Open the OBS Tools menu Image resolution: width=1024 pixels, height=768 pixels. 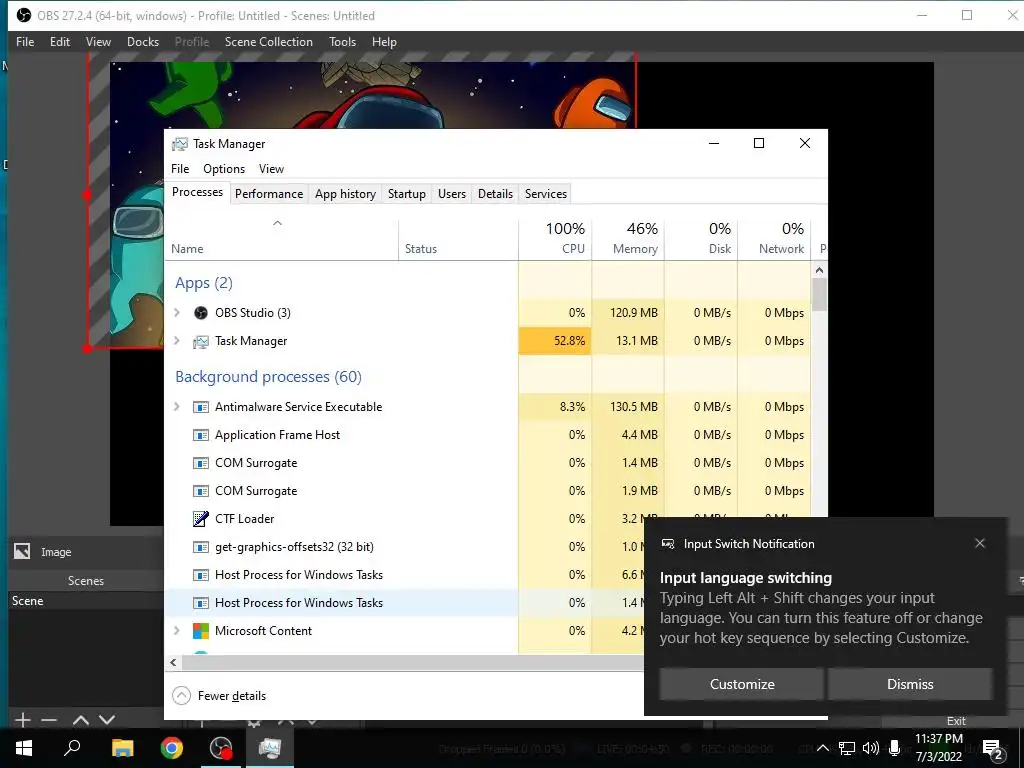(x=342, y=42)
